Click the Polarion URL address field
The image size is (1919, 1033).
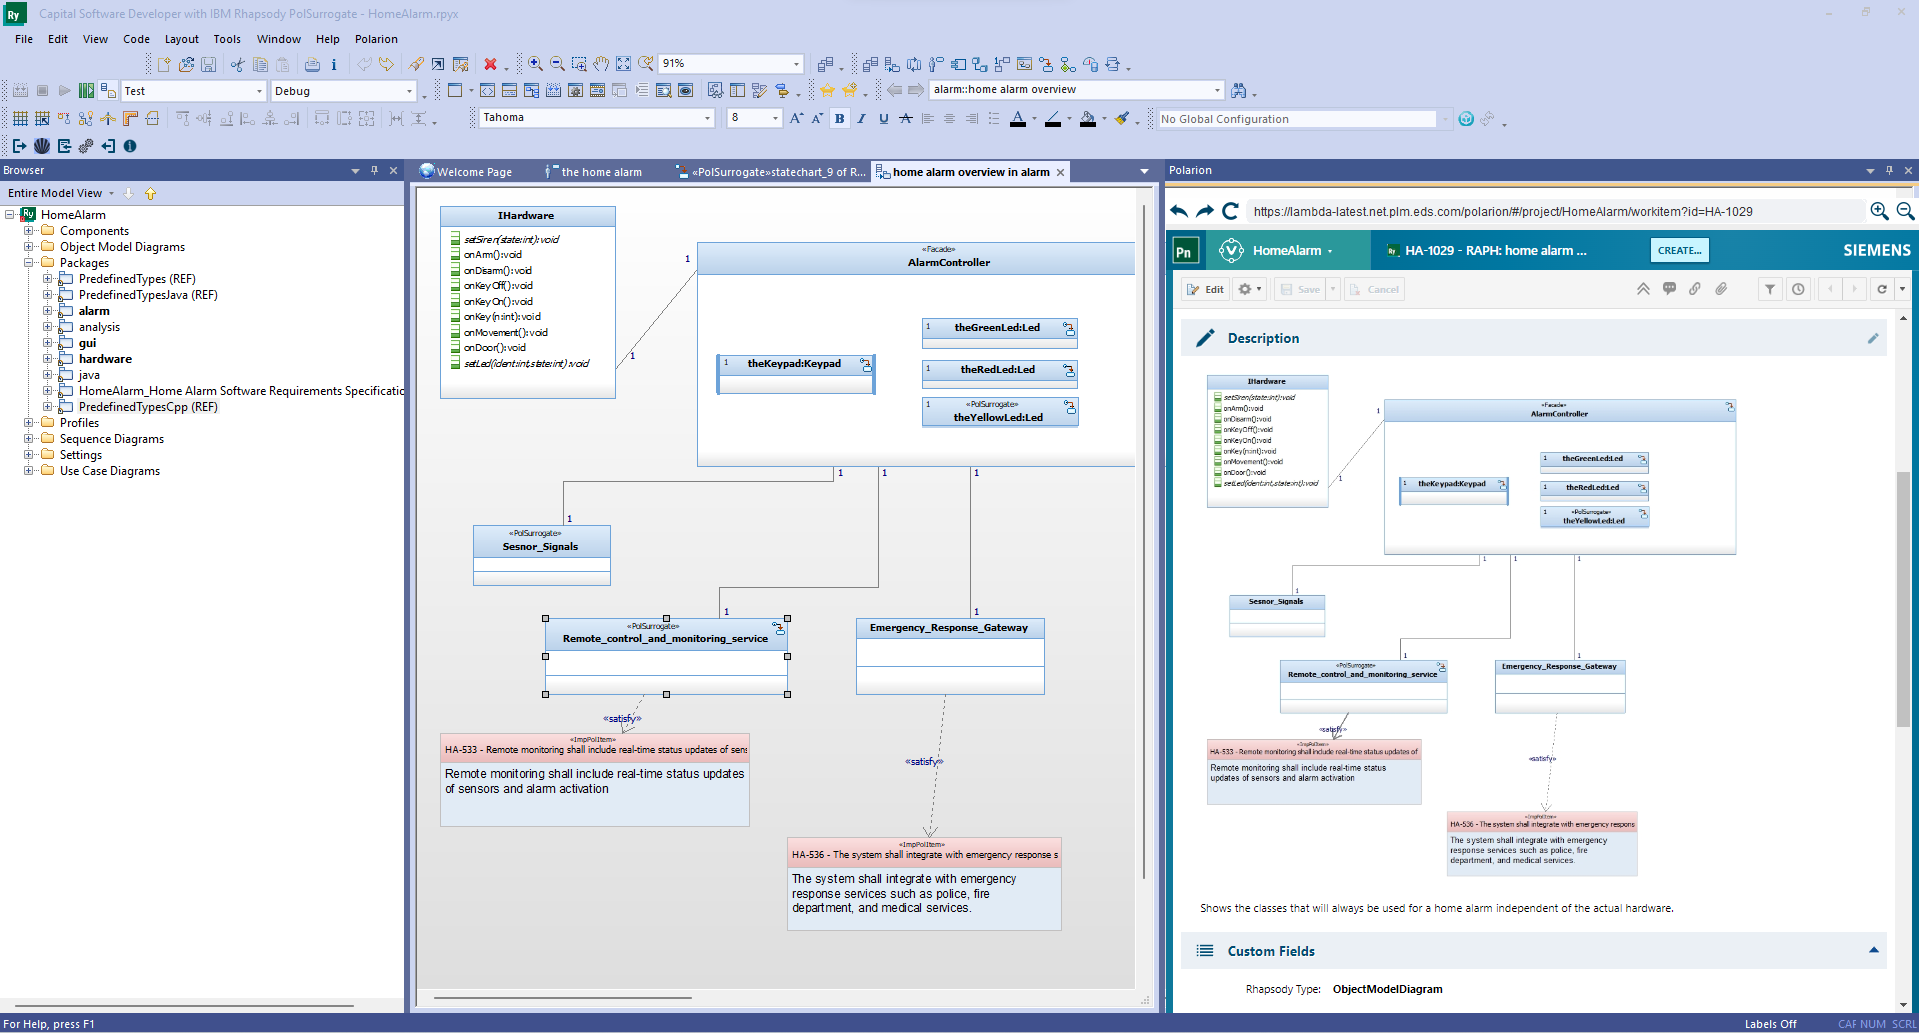coord(1550,211)
